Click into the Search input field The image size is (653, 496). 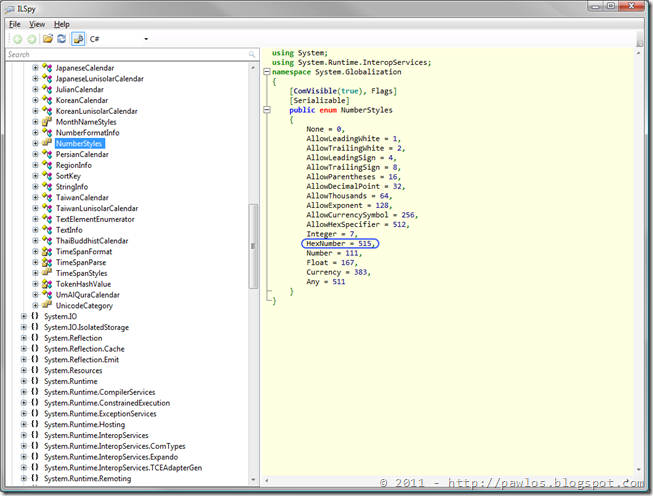click(x=127, y=55)
